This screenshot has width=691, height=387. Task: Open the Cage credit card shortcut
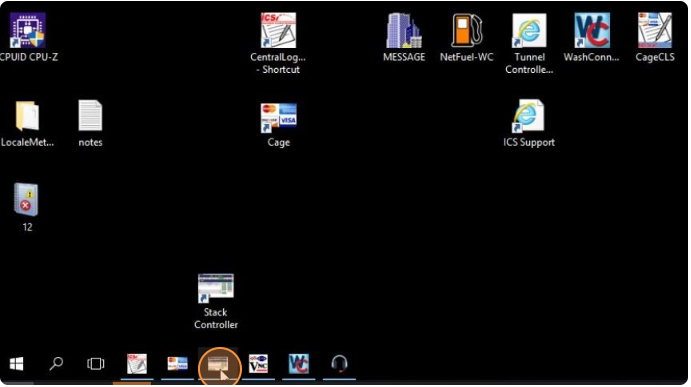[x=278, y=117]
